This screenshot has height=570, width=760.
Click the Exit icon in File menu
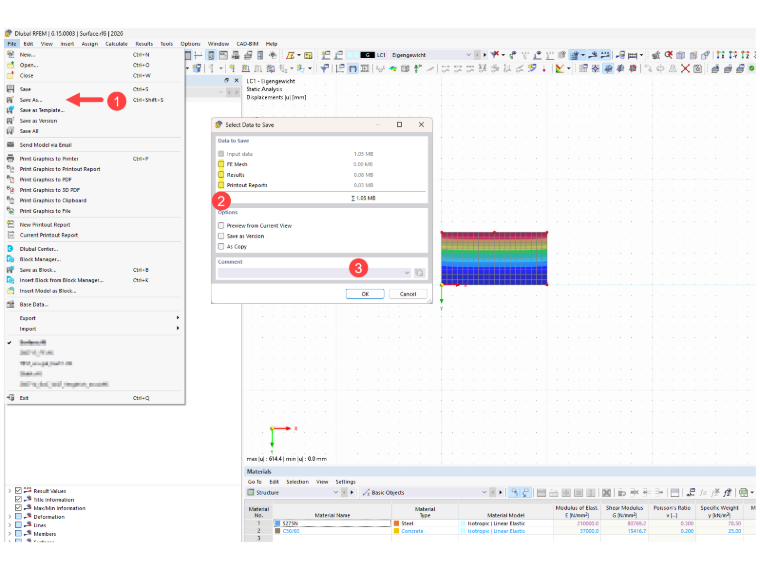pyautogui.click(x=10, y=398)
